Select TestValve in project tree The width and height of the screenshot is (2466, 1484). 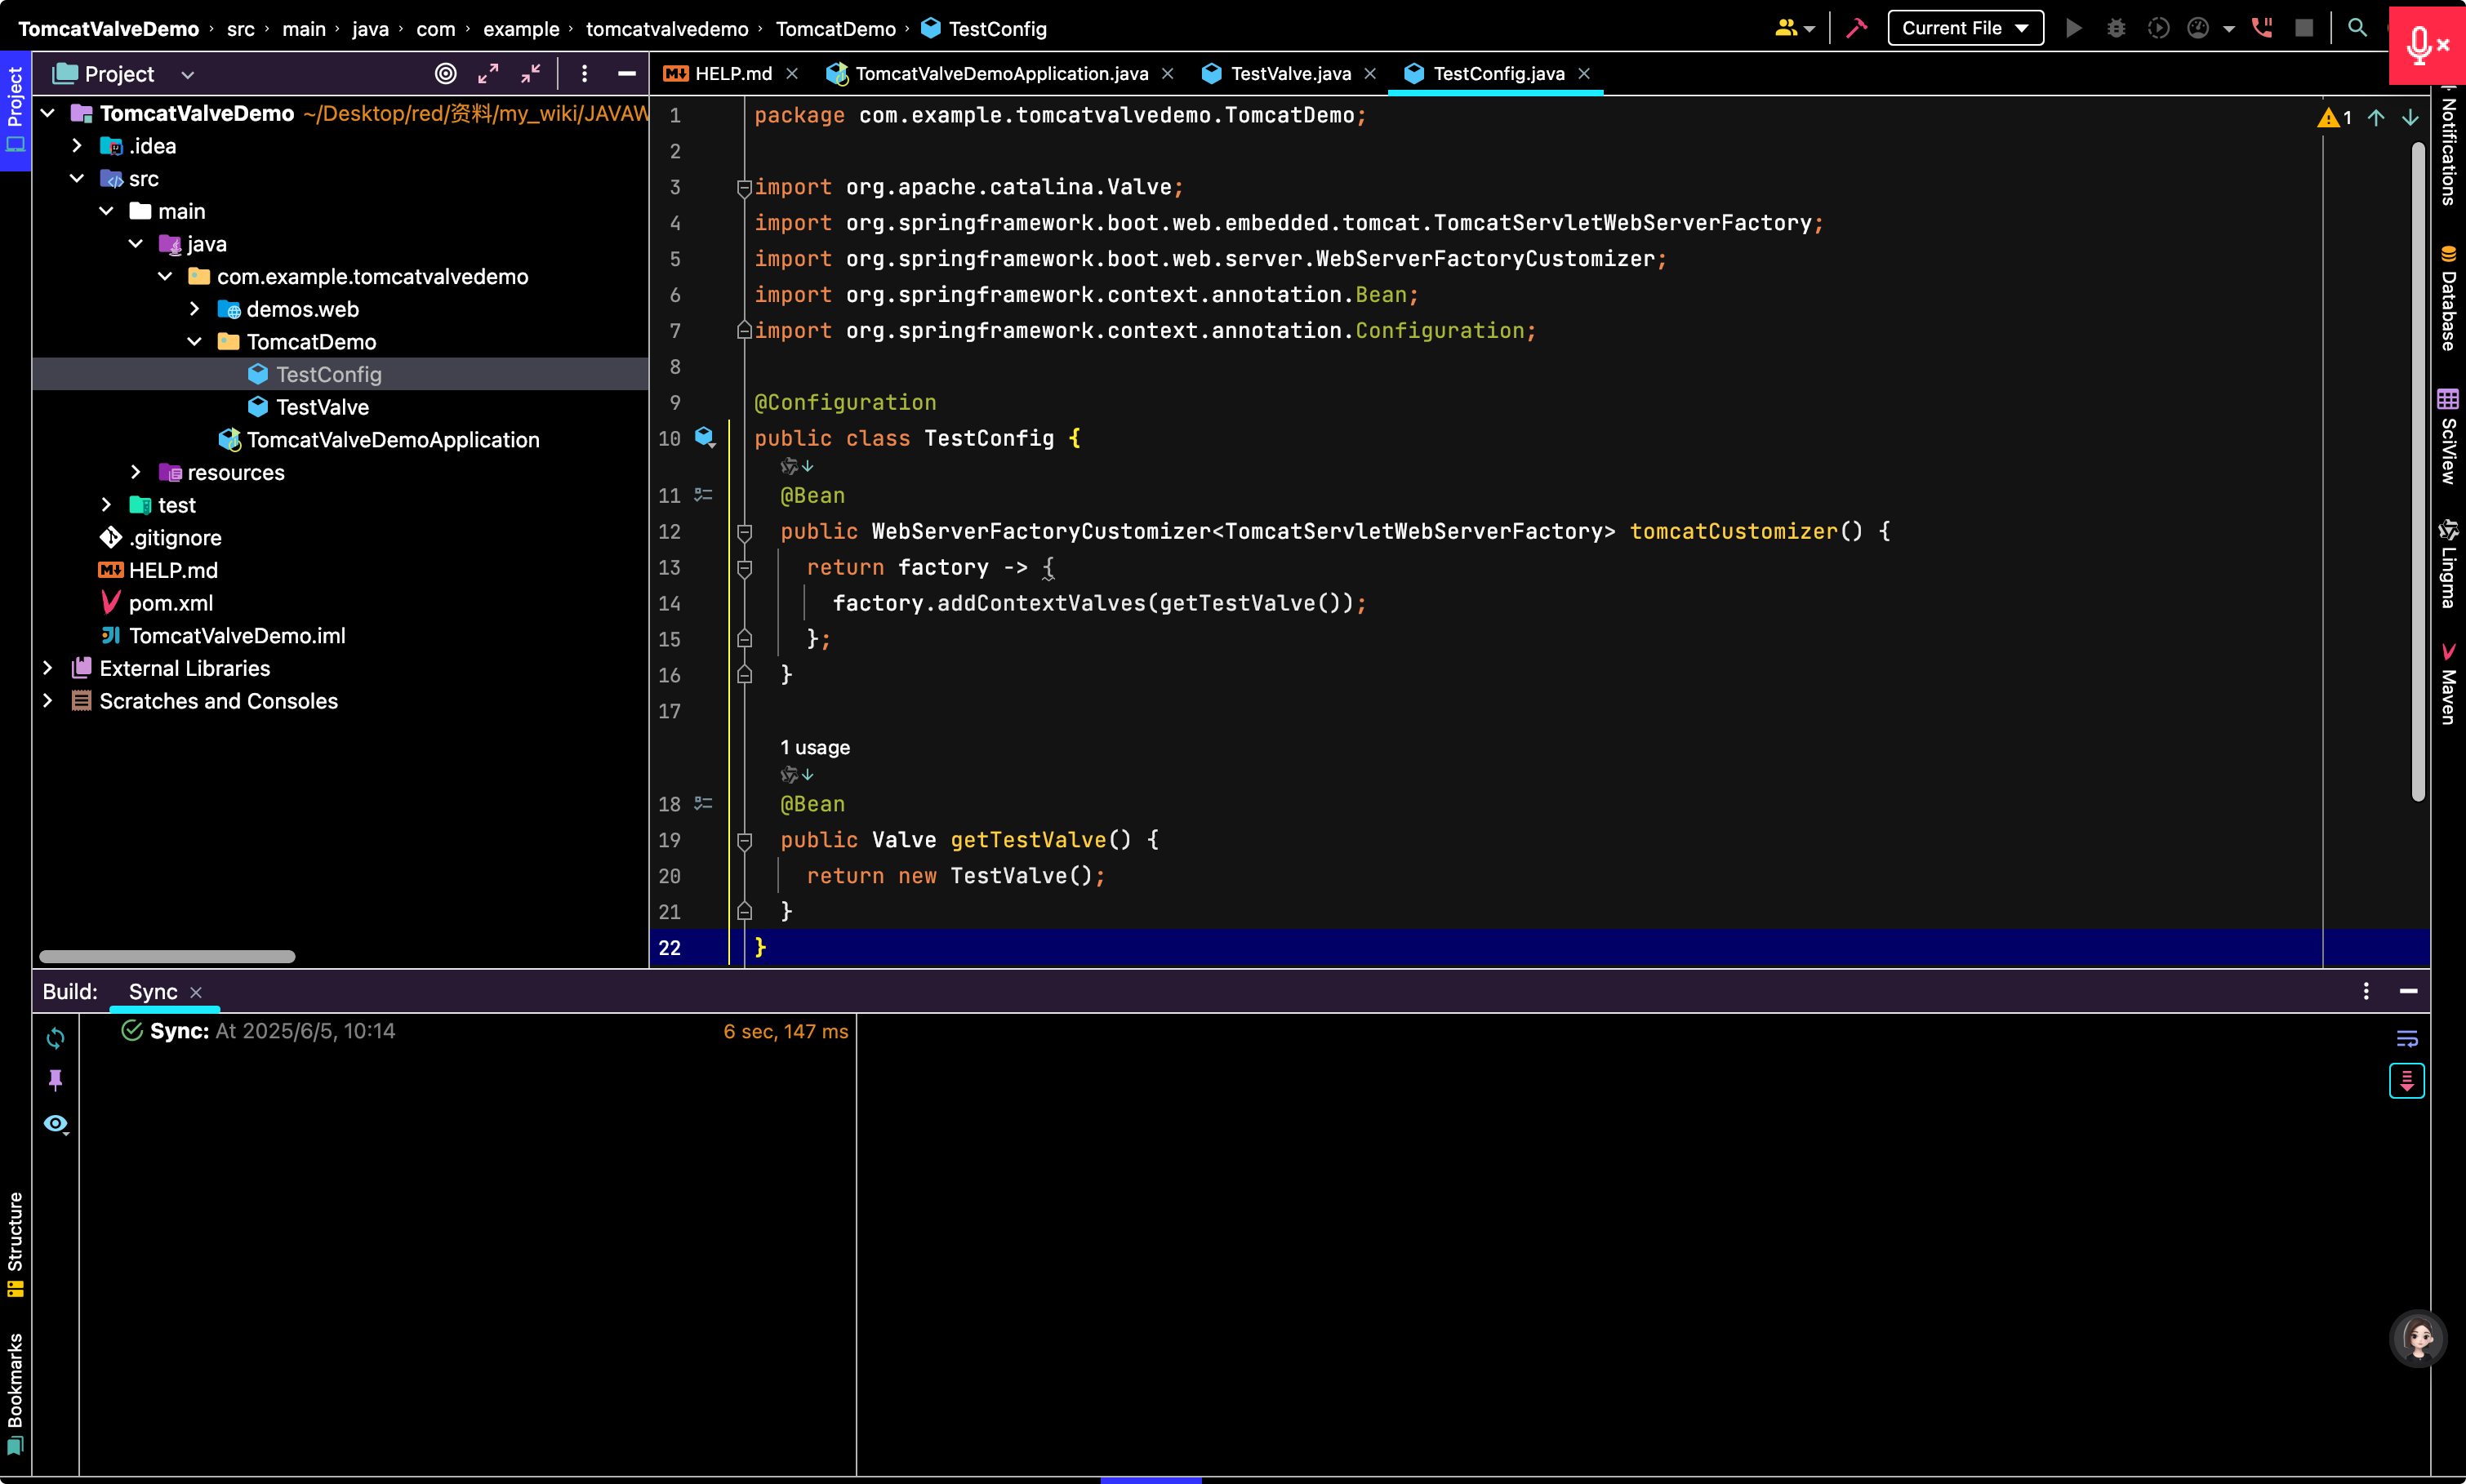point(322,407)
